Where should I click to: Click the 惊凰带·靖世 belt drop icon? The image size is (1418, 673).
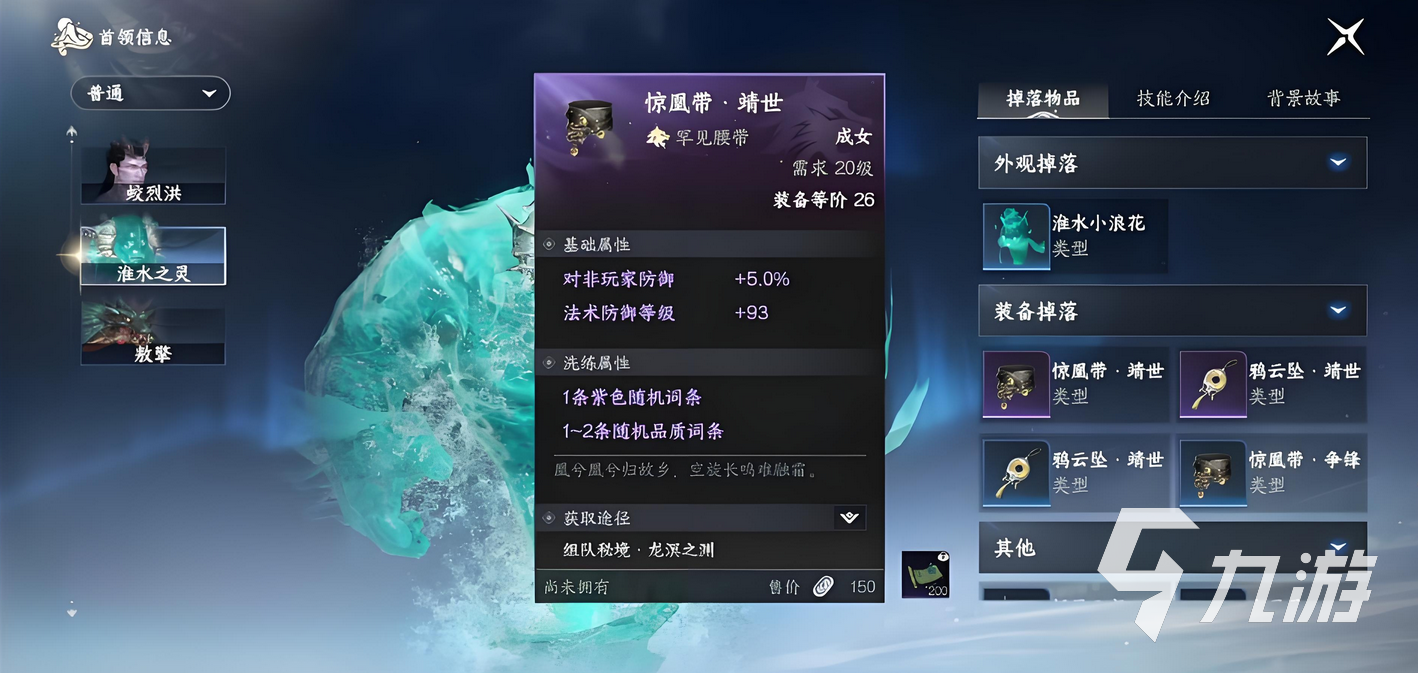click(1015, 384)
